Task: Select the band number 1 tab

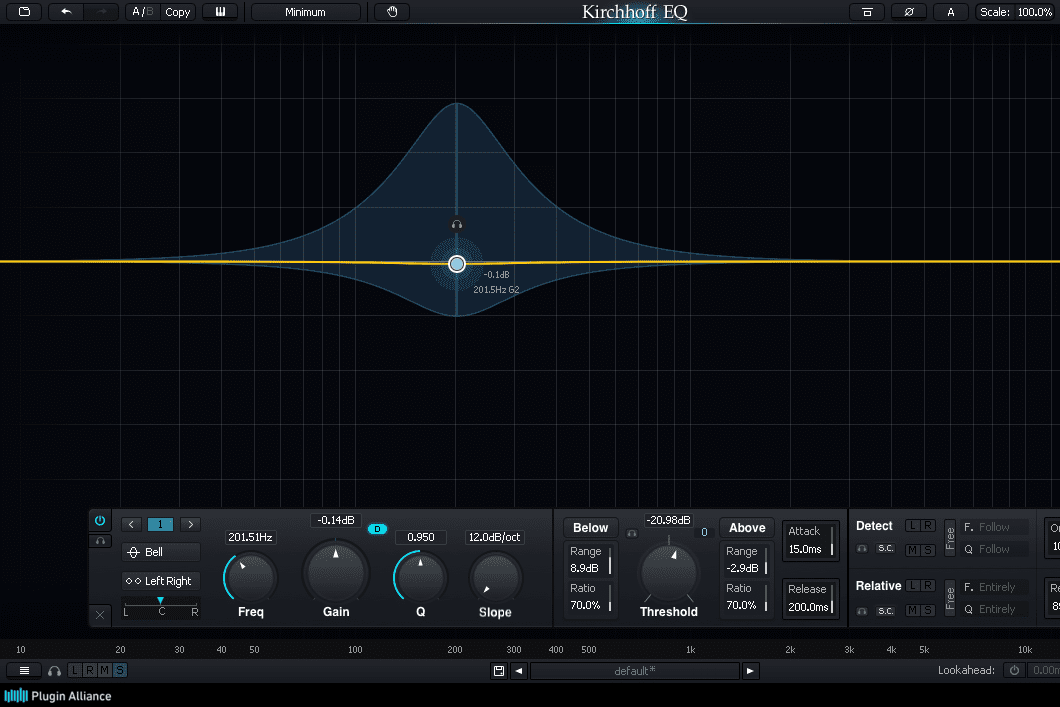Action: tap(160, 525)
